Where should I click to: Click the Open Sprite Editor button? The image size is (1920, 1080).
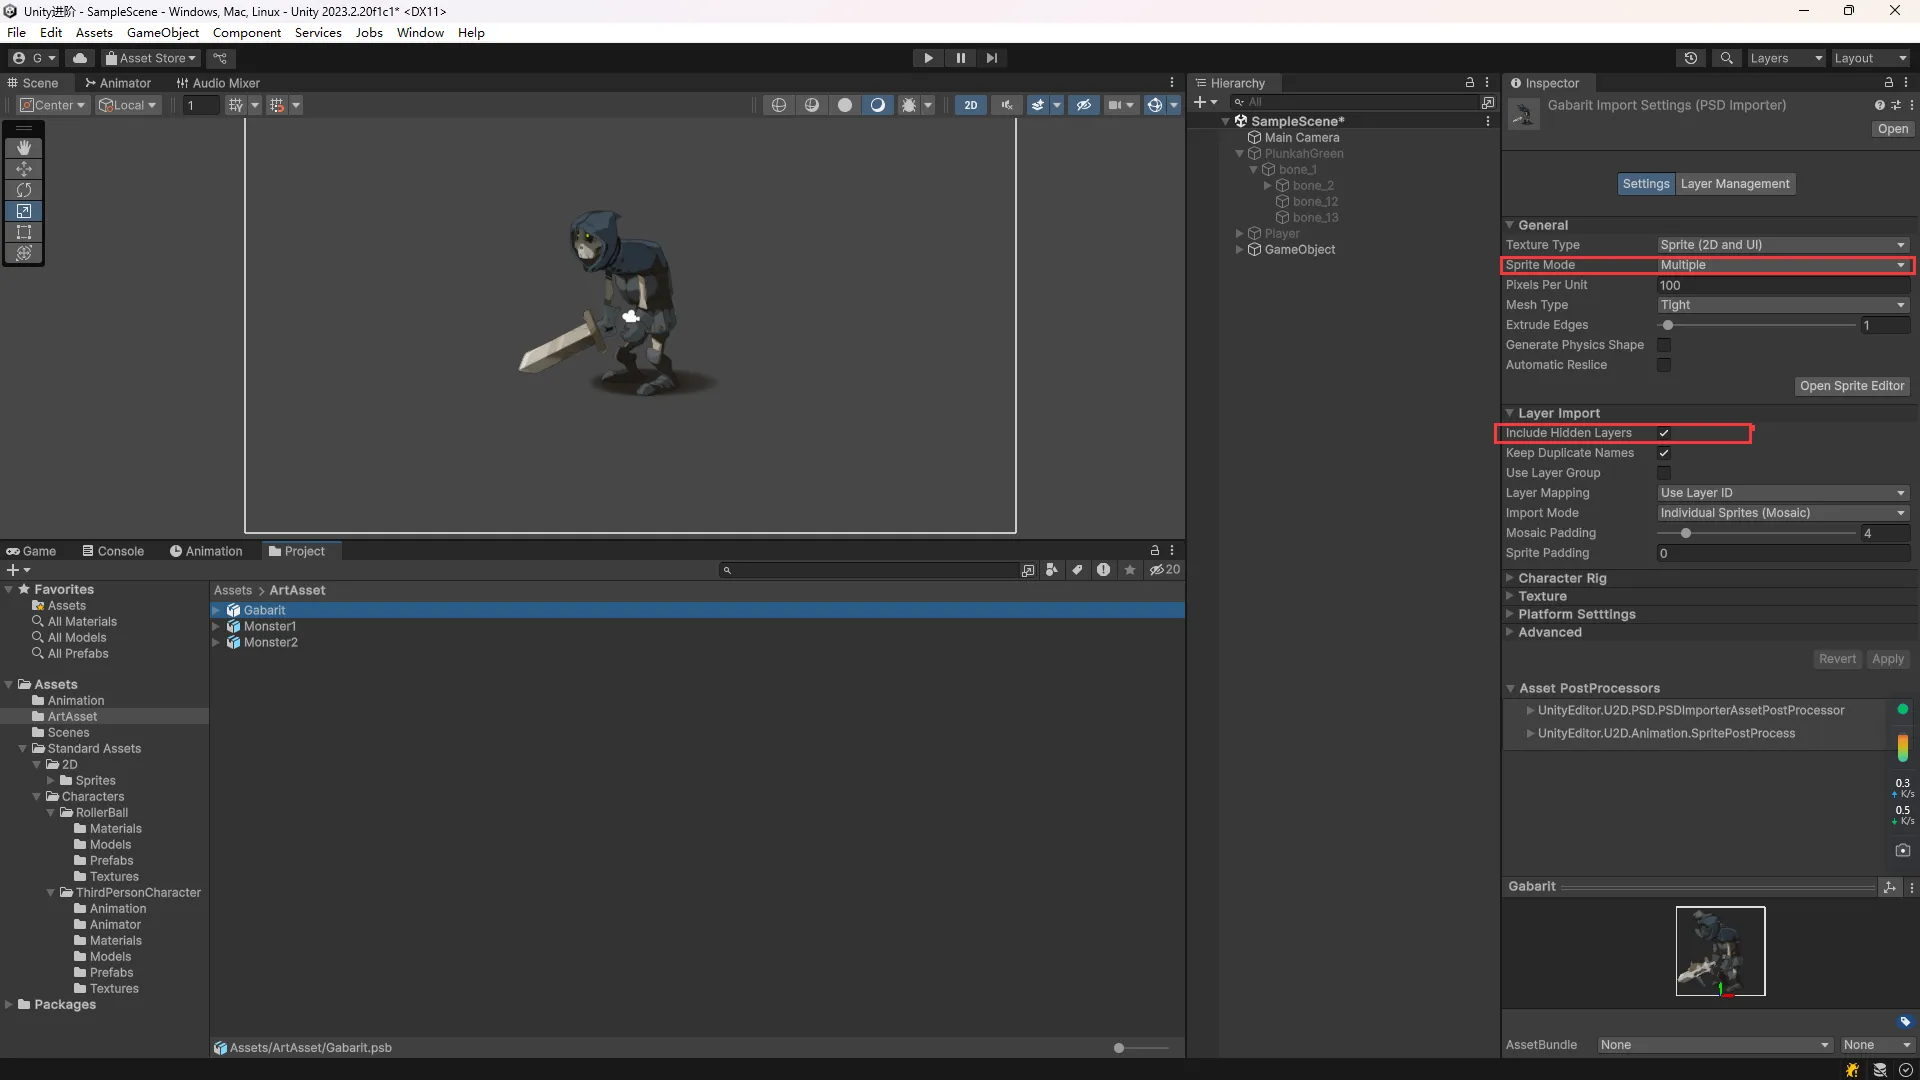[x=1851, y=386]
